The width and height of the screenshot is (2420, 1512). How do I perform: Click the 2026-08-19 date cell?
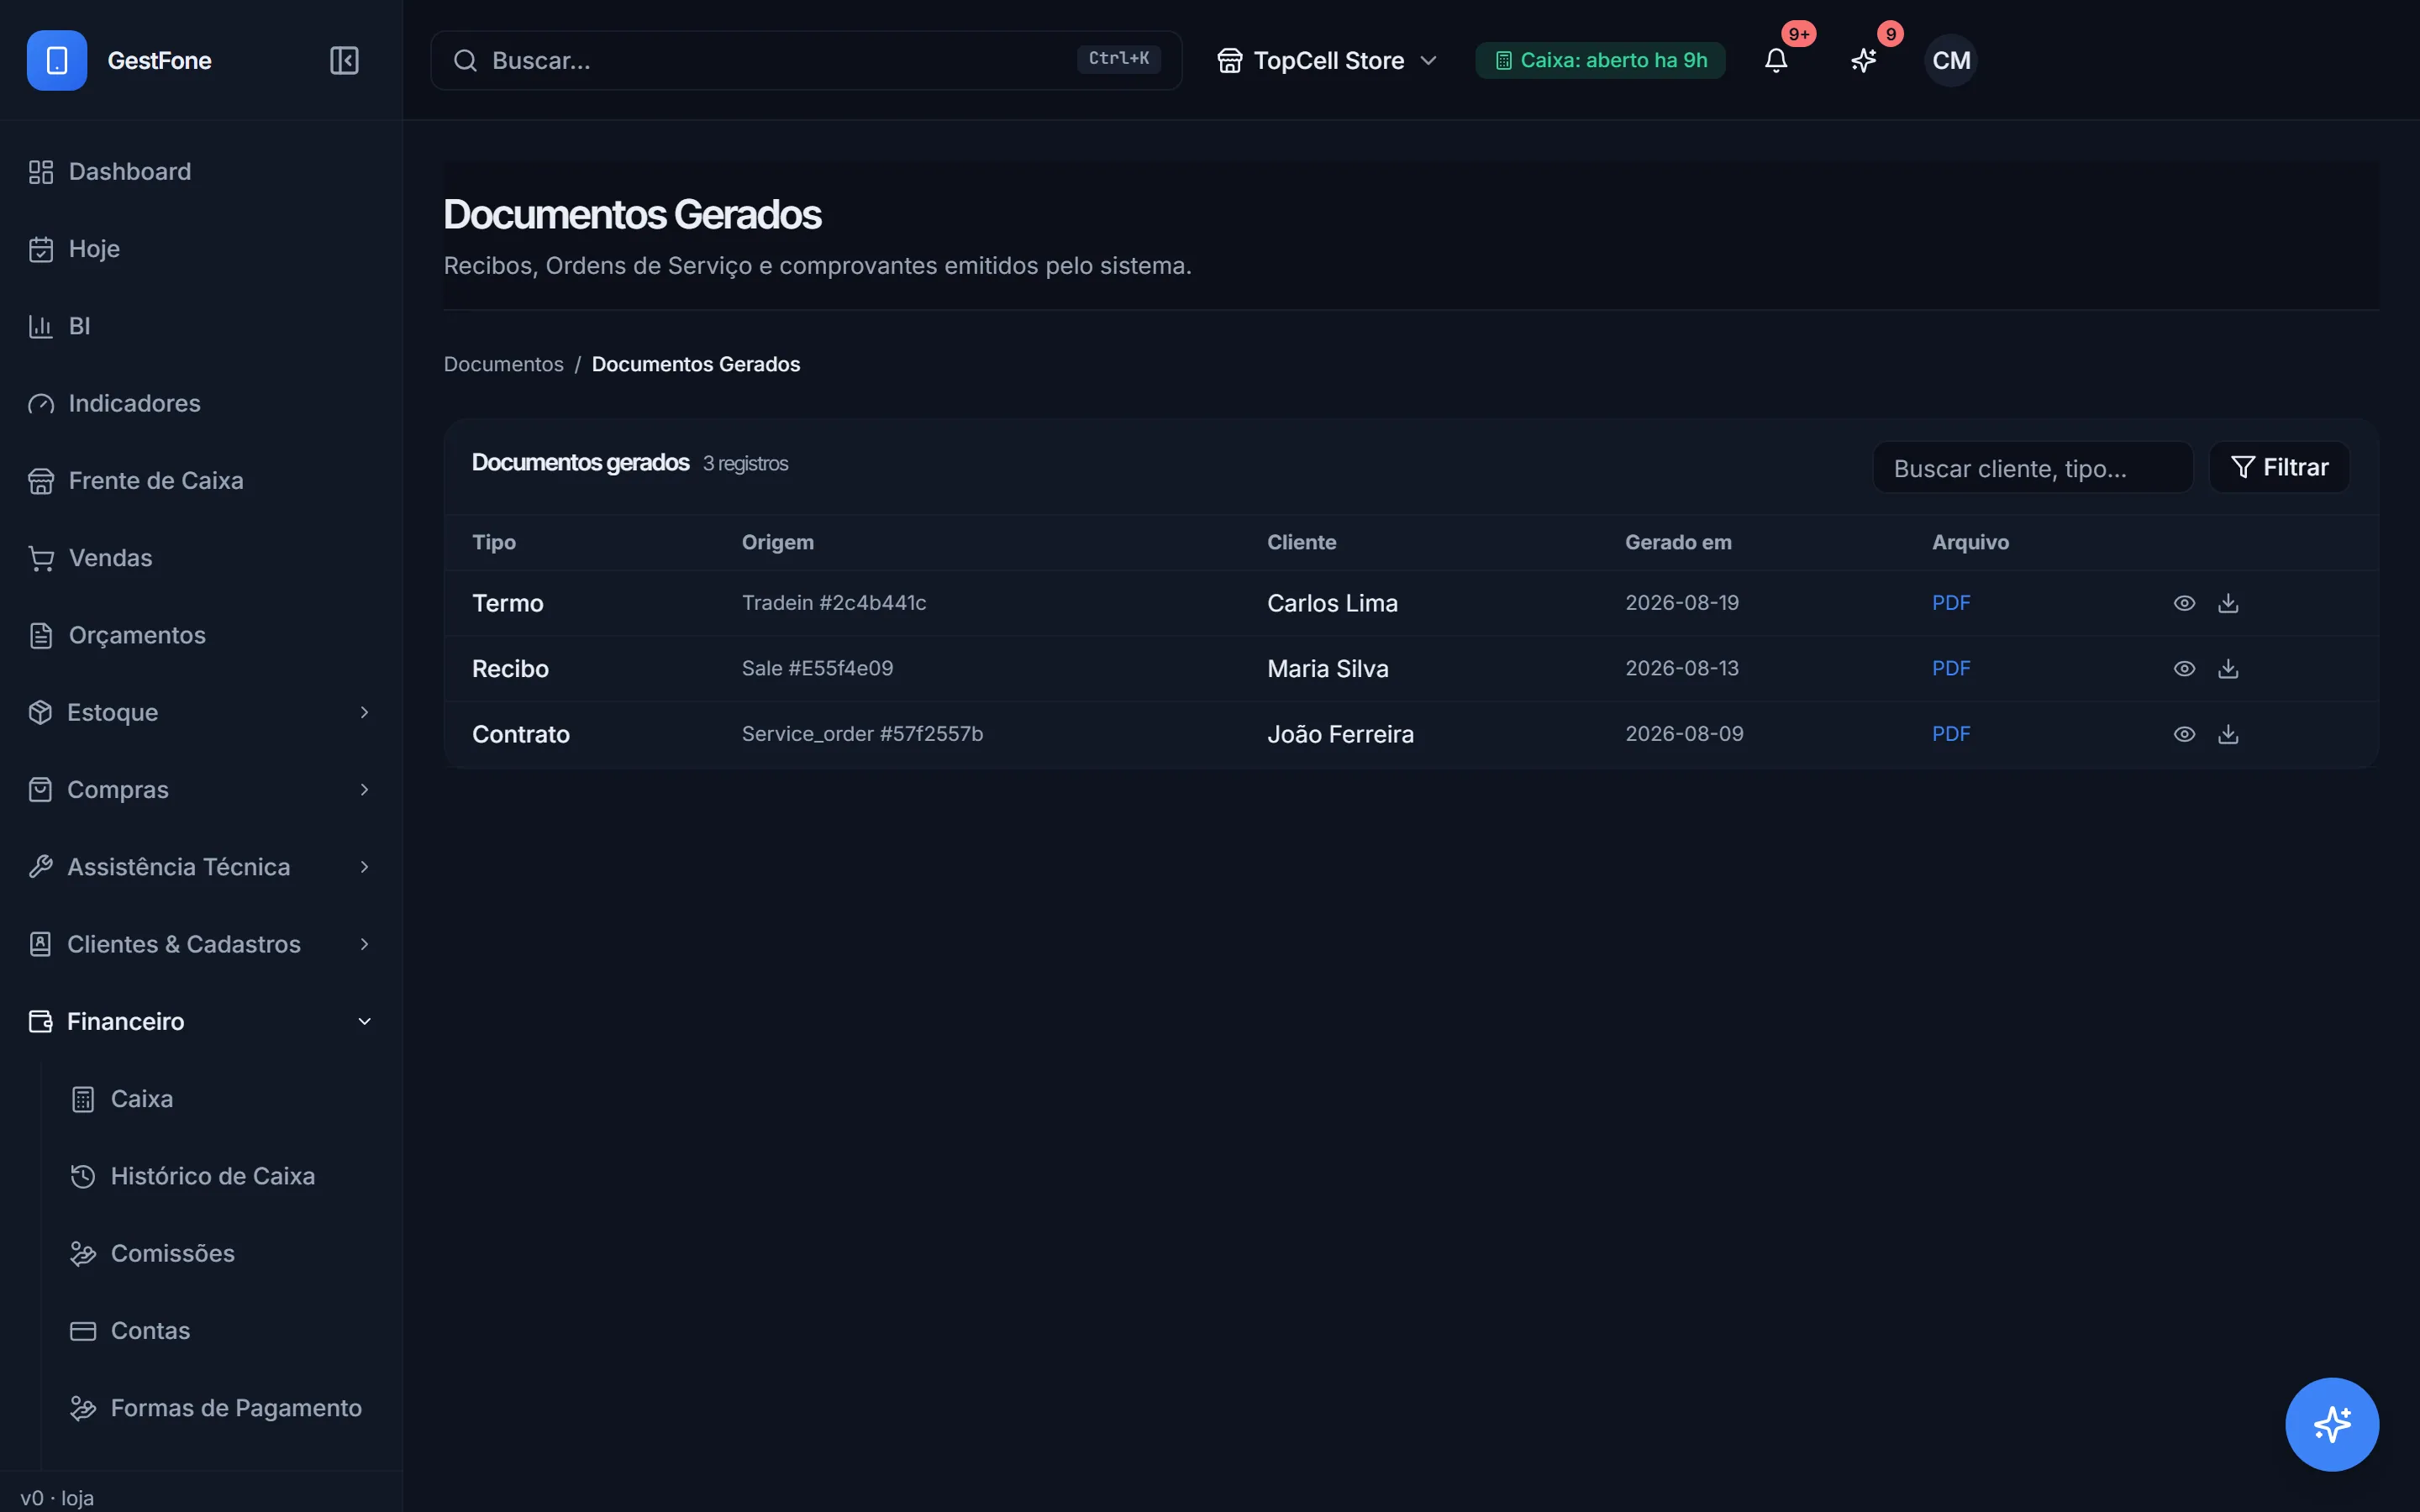[1682, 603]
